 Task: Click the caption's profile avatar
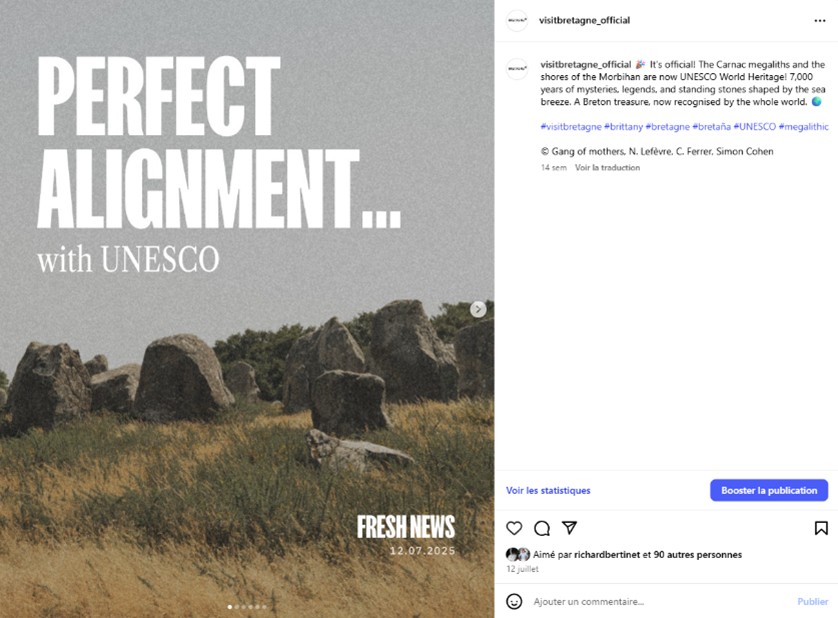coord(517,70)
